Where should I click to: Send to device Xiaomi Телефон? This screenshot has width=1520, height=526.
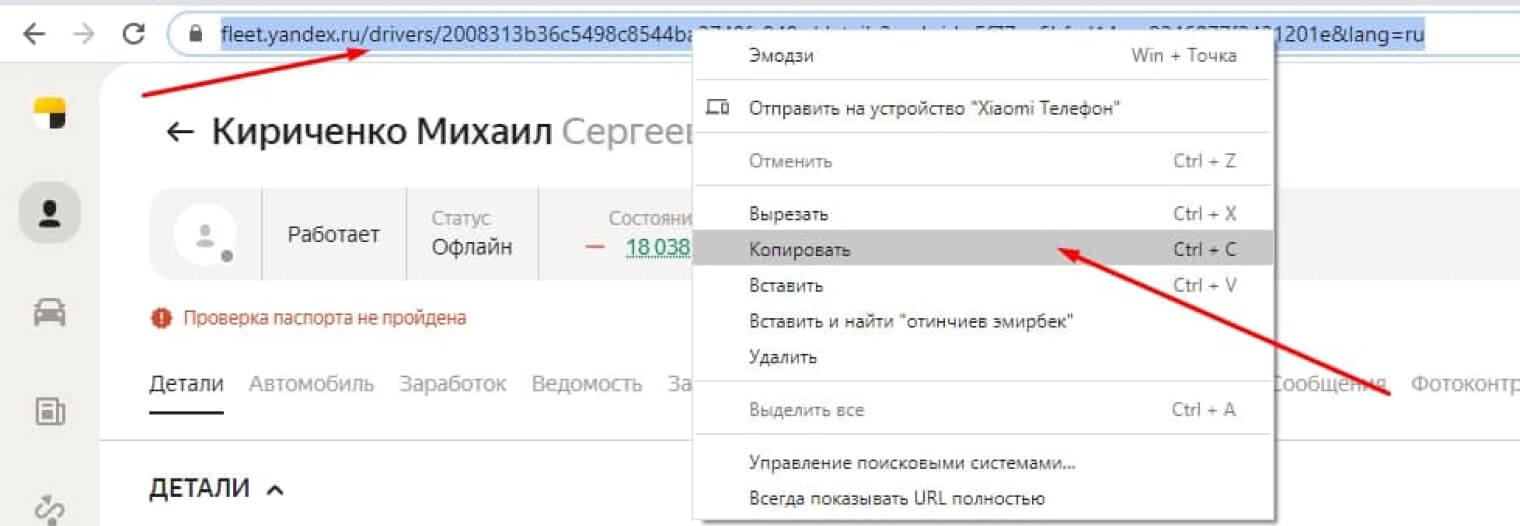click(x=933, y=108)
